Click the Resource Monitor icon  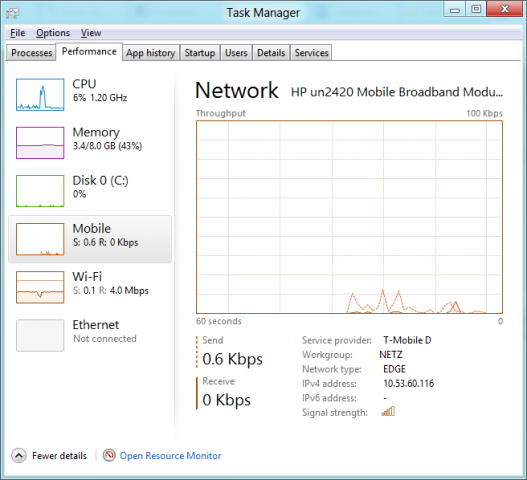point(109,455)
